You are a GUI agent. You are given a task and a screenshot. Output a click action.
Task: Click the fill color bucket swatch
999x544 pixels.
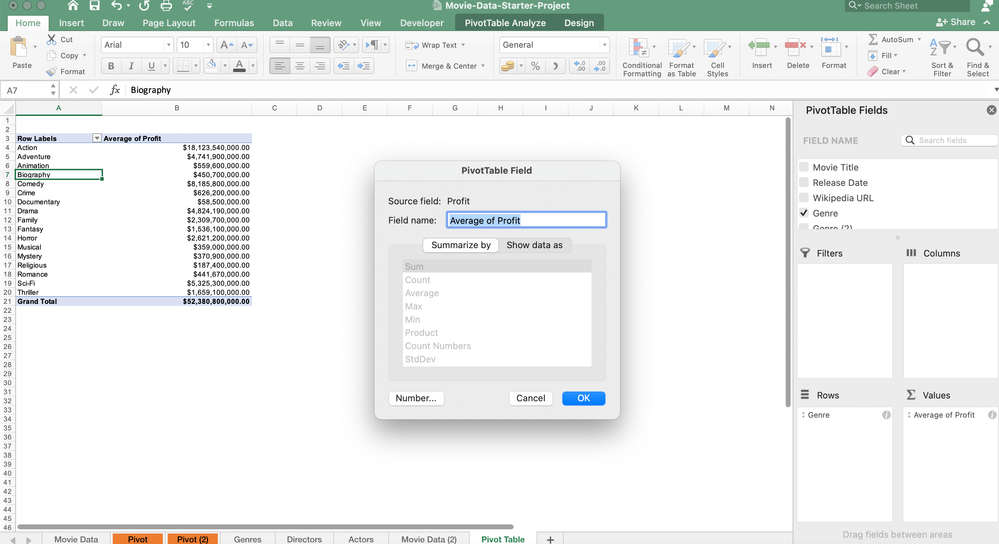(212, 66)
